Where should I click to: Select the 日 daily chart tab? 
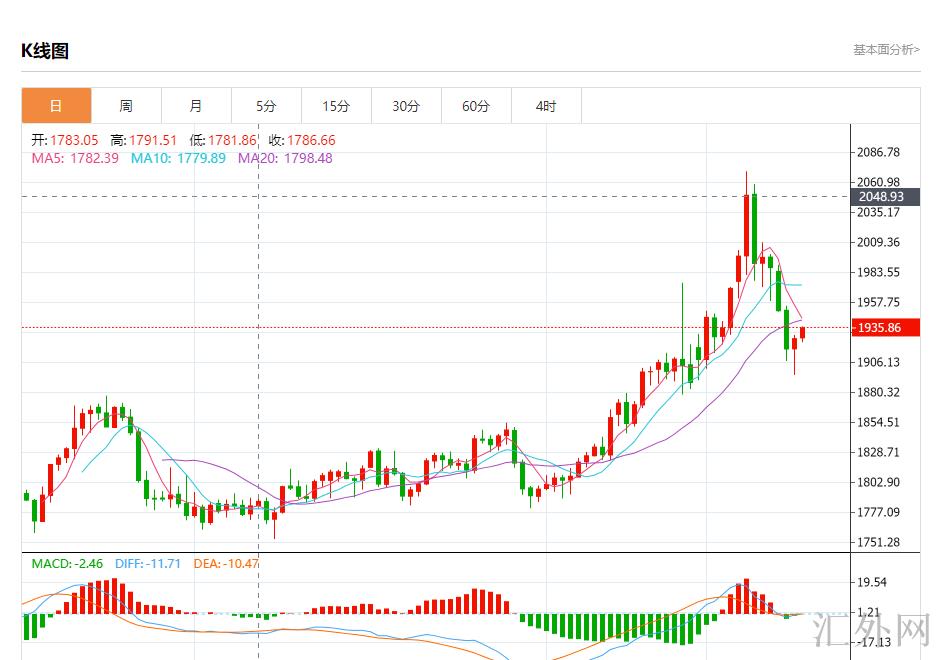pos(56,106)
